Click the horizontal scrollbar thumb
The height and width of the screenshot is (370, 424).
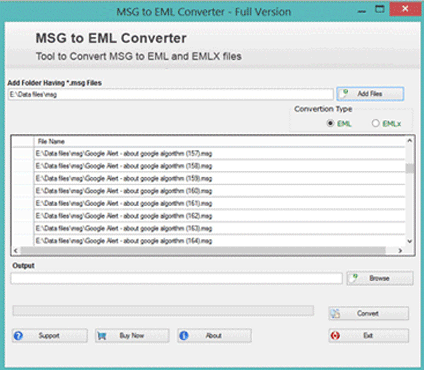coord(203,250)
